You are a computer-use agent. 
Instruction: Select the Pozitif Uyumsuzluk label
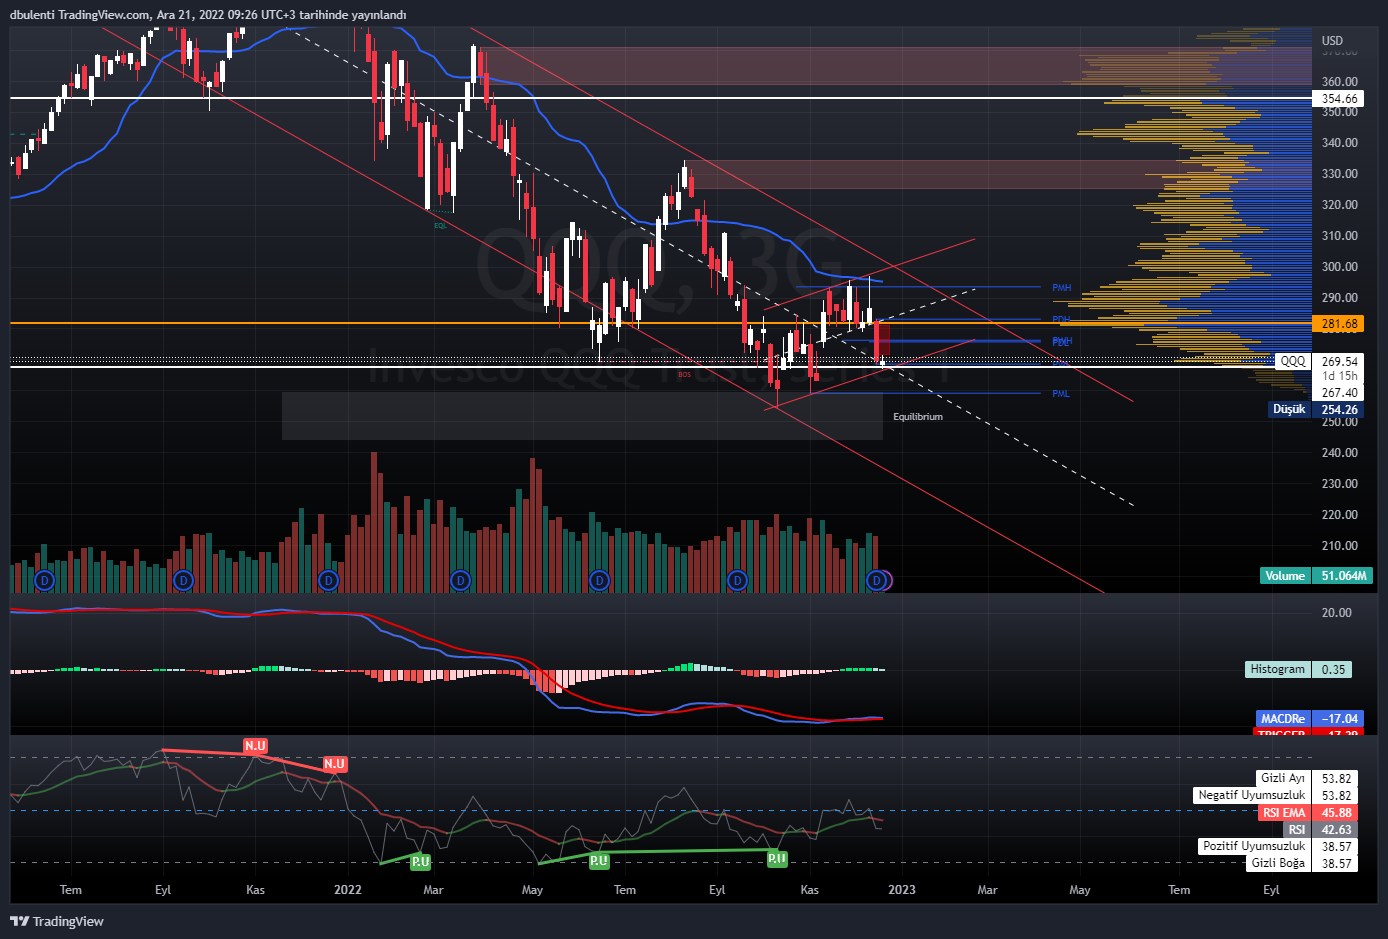pos(1254,846)
